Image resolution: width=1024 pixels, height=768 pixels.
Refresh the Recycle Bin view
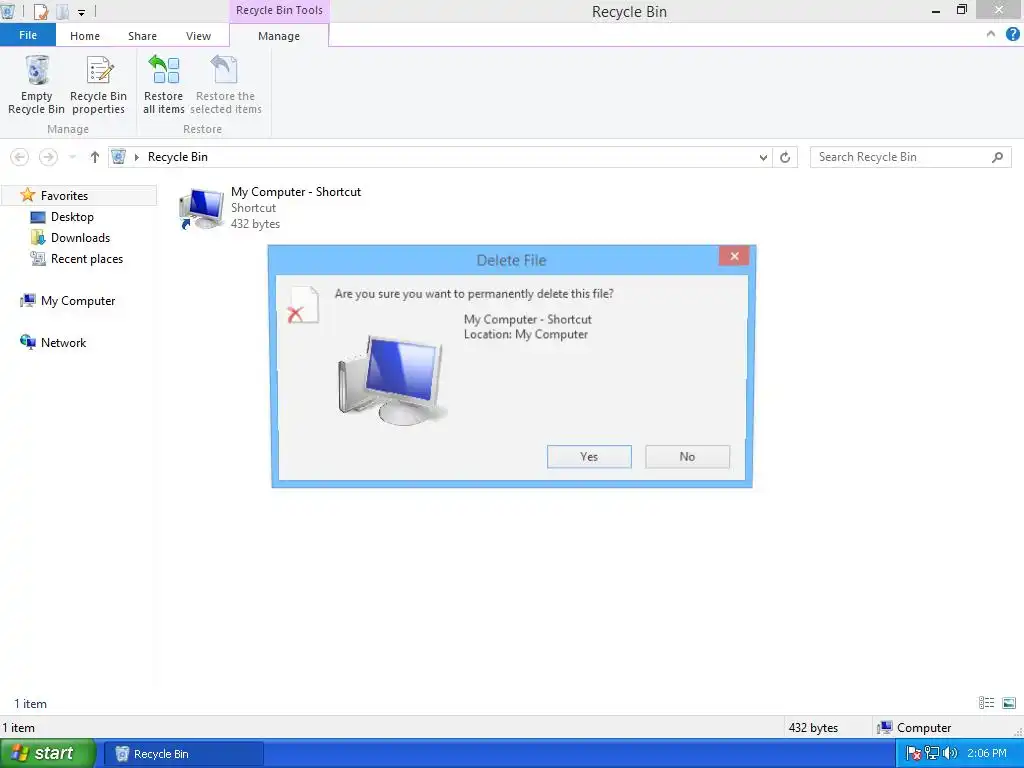(785, 157)
